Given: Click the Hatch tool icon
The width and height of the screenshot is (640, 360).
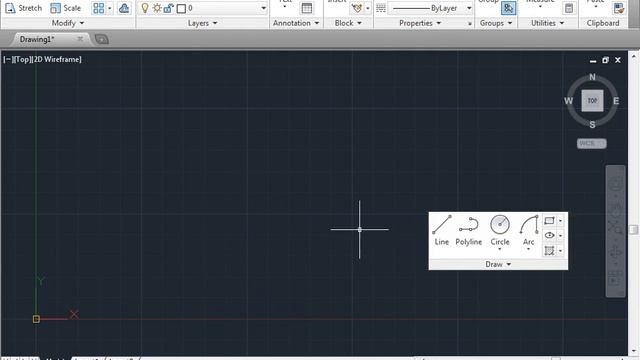Looking at the screenshot, I should (x=549, y=250).
